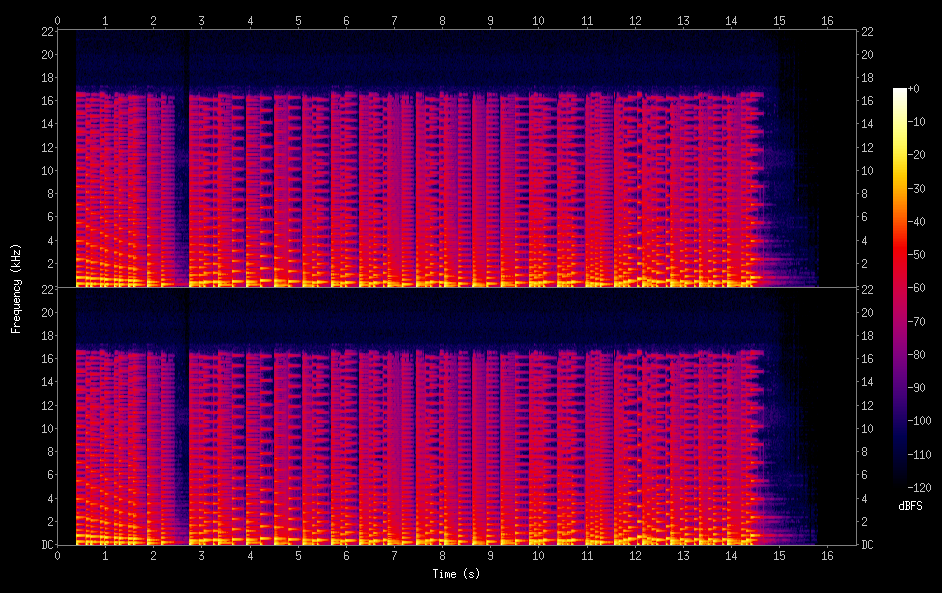Click the 14 second tick on the bottom time axis
Screen dimensions: 942x593
731,554
